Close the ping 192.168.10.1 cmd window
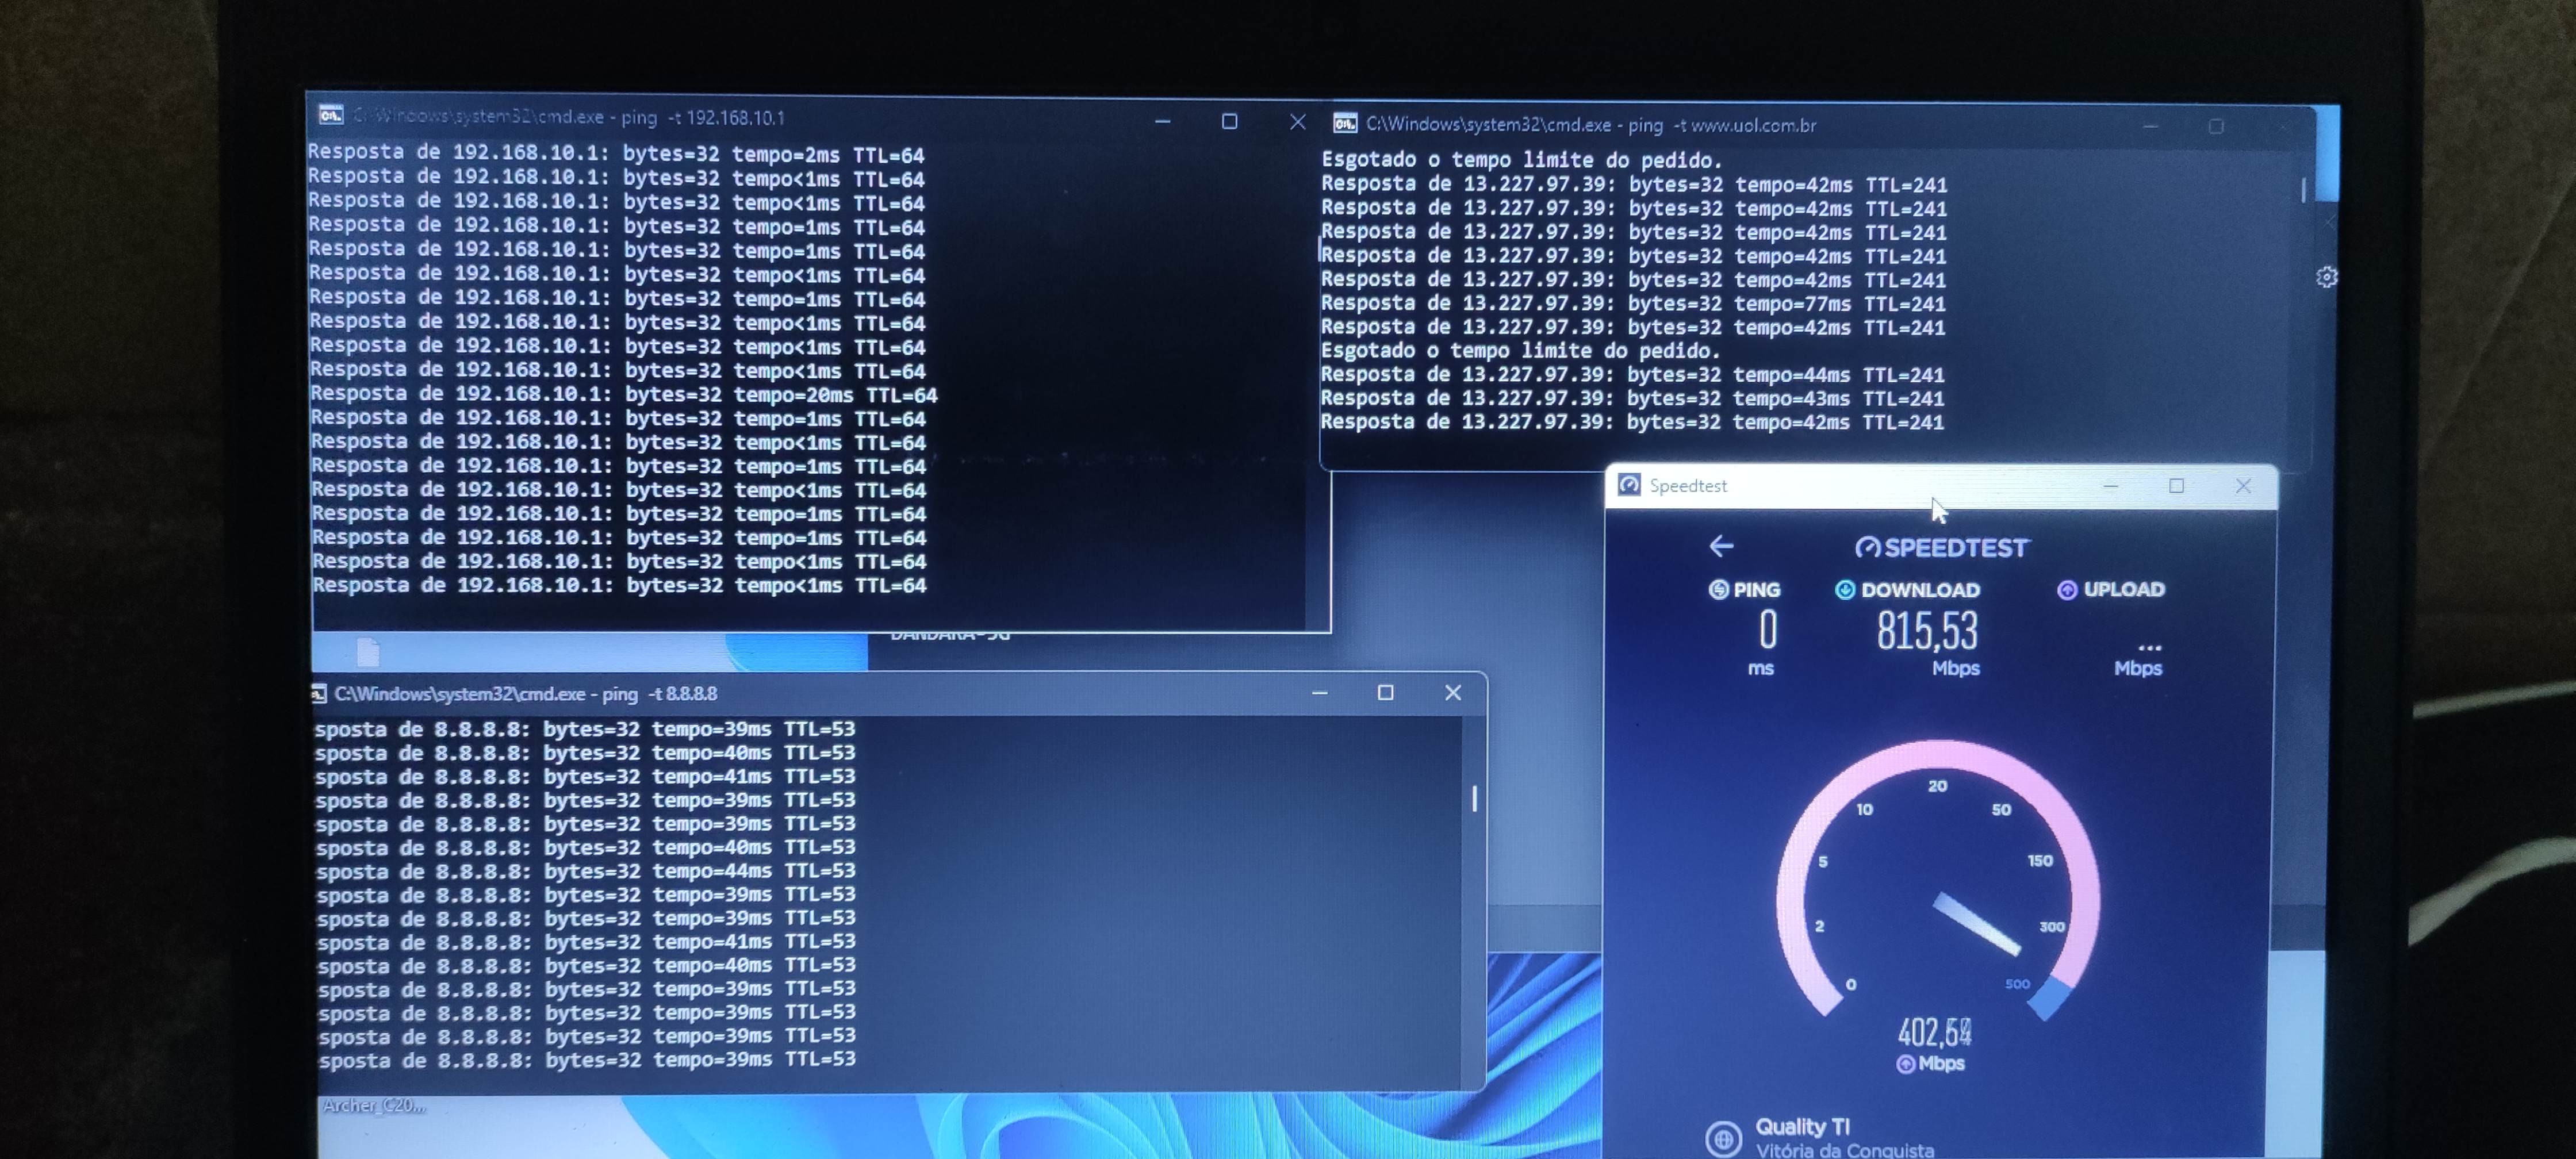The height and width of the screenshot is (1159, 2576). click(x=1297, y=122)
